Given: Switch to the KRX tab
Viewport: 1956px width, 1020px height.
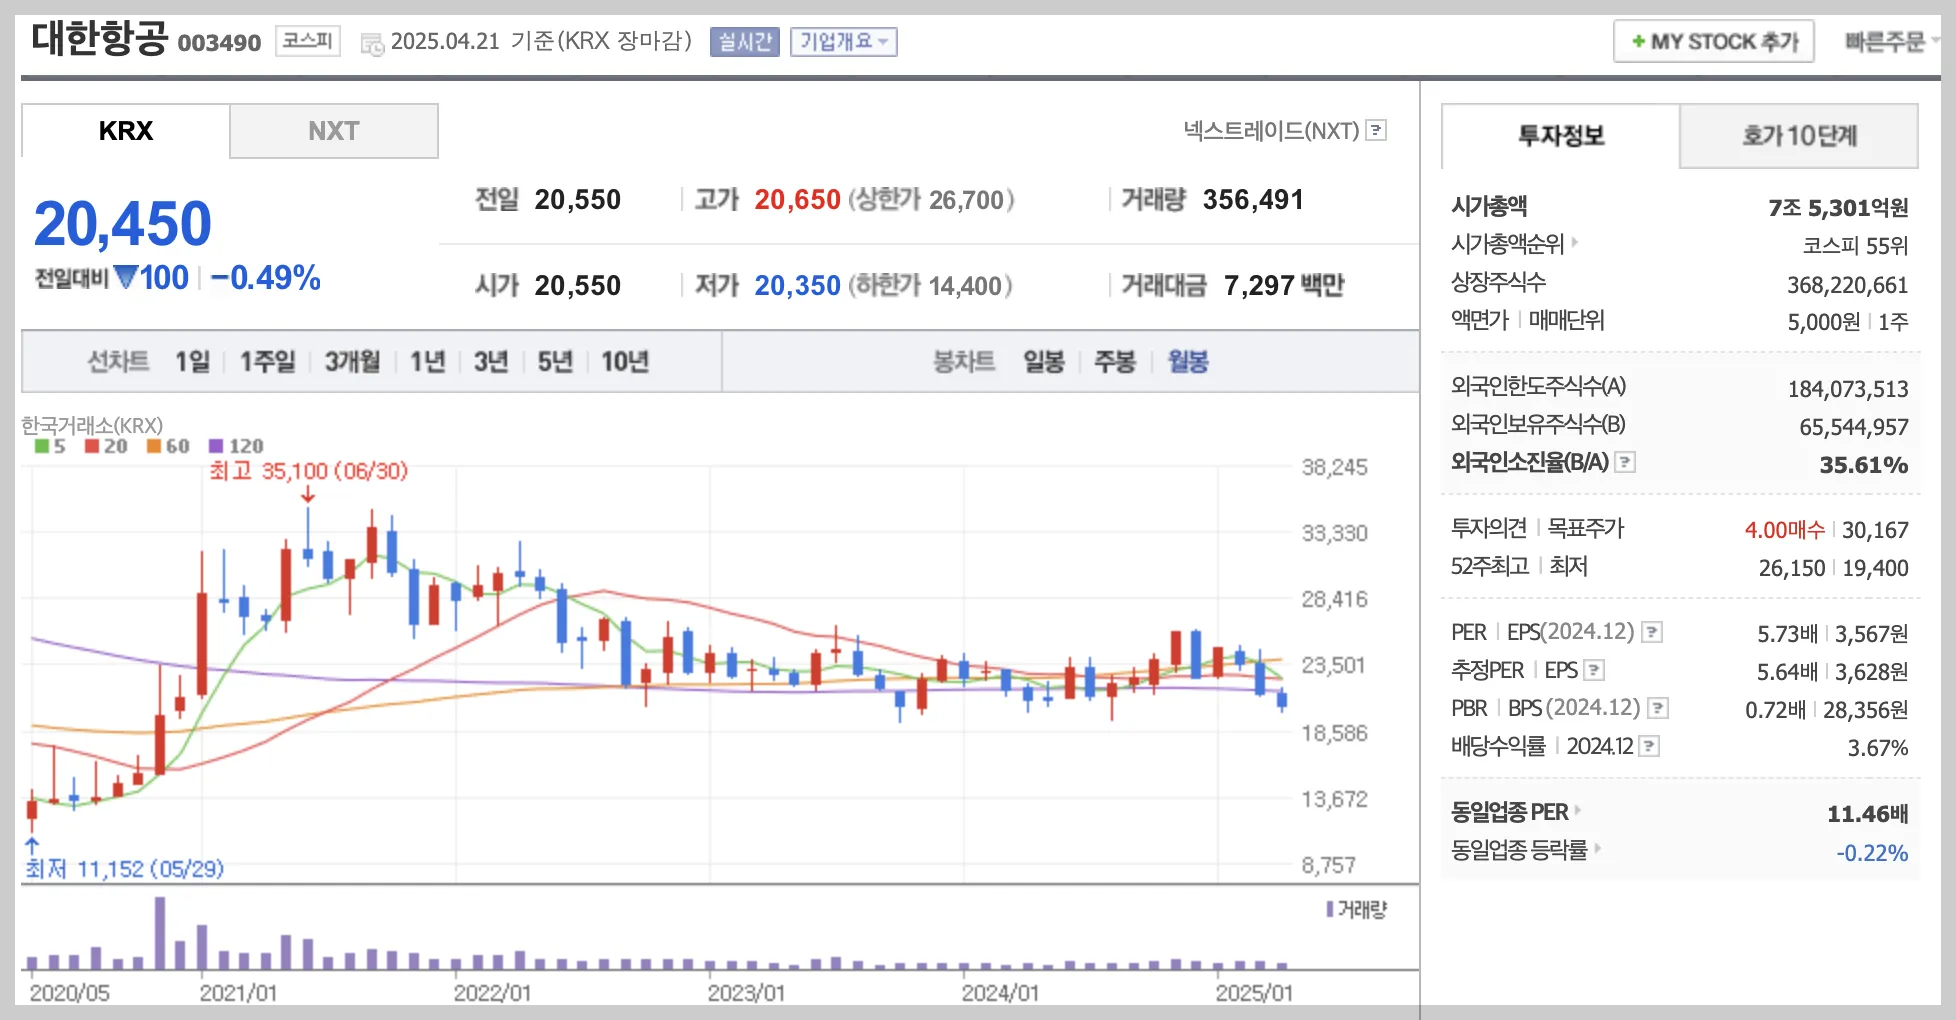Looking at the screenshot, I should [x=126, y=131].
